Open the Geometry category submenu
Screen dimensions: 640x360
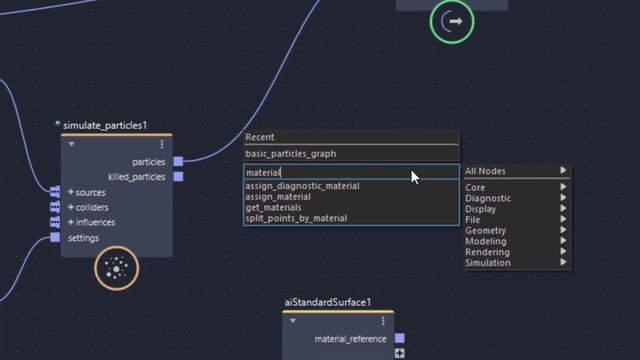pos(517,231)
